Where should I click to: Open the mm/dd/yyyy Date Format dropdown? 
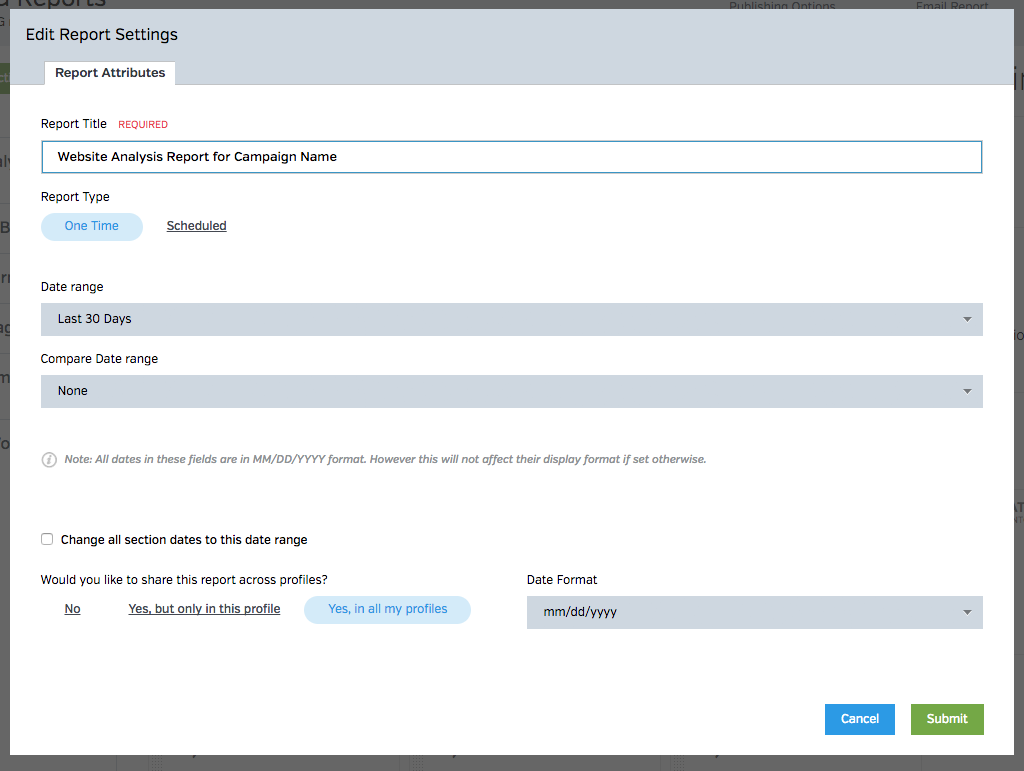[740, 612]
